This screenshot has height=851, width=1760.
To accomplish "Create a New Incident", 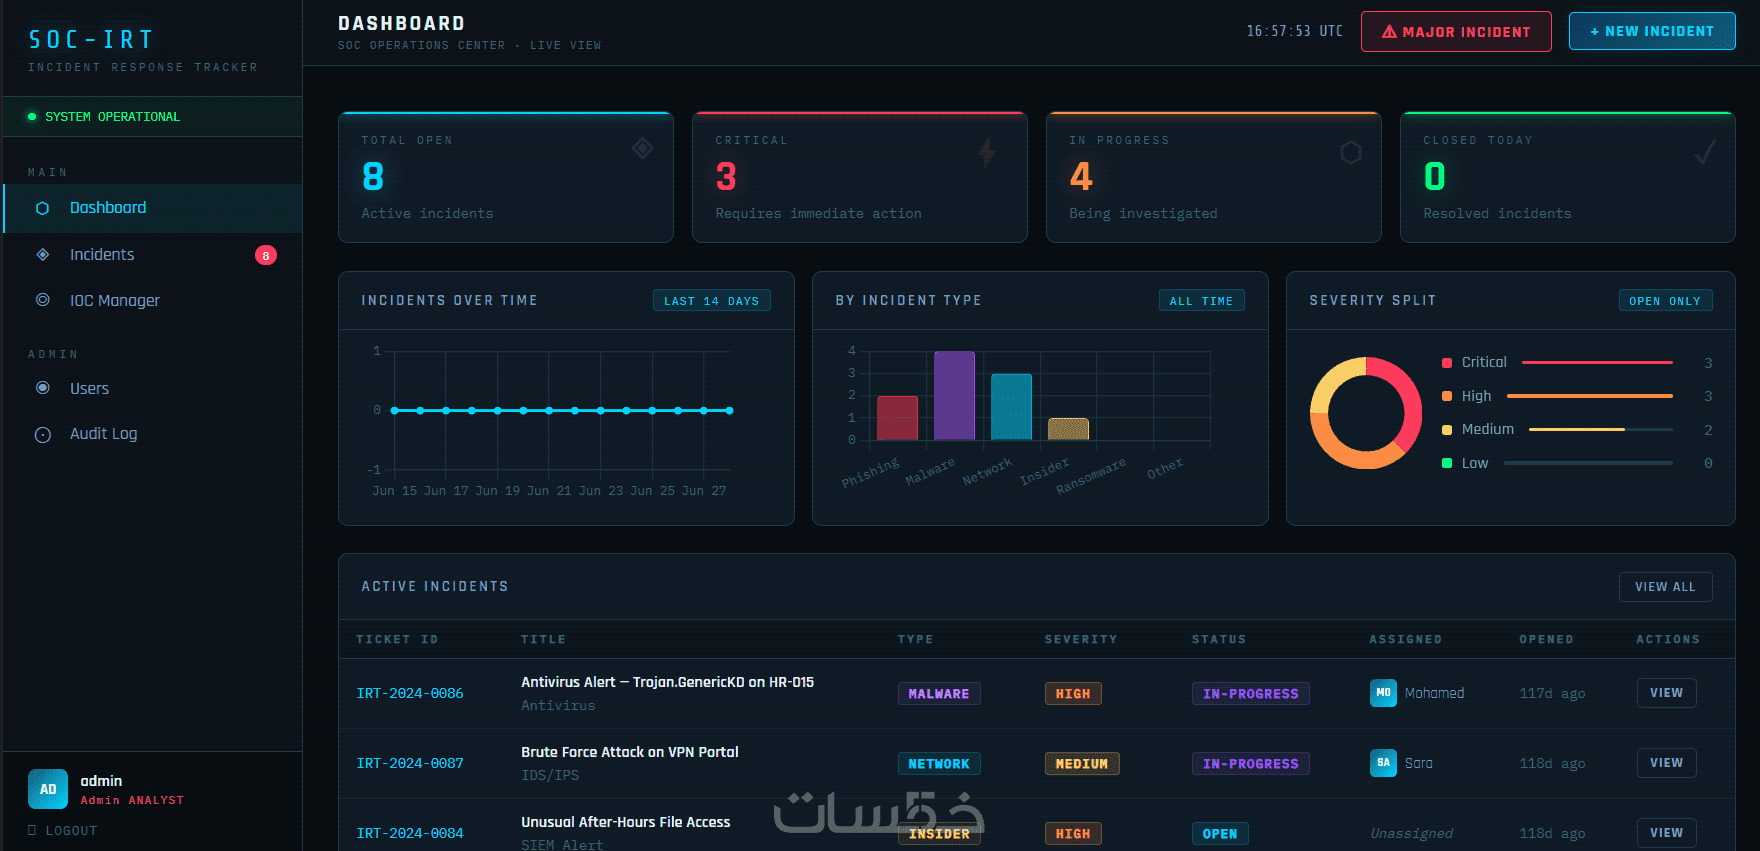I will click(1652, 31).
